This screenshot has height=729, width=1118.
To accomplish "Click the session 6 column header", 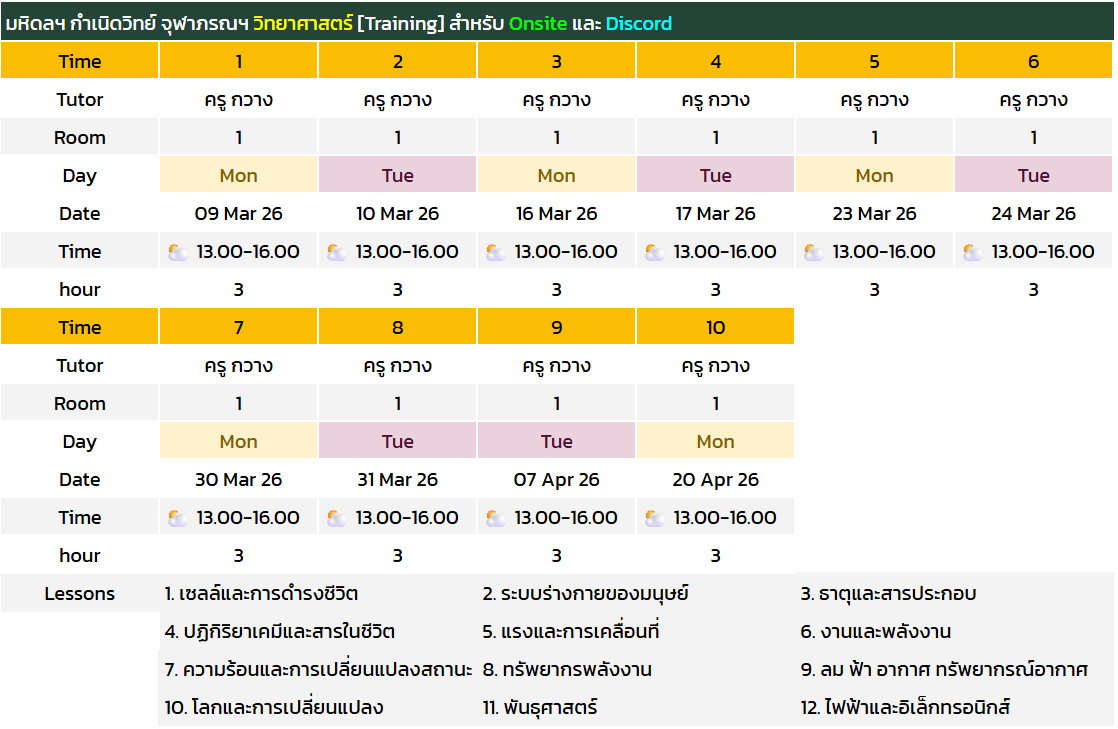I will pos(1033,62).
